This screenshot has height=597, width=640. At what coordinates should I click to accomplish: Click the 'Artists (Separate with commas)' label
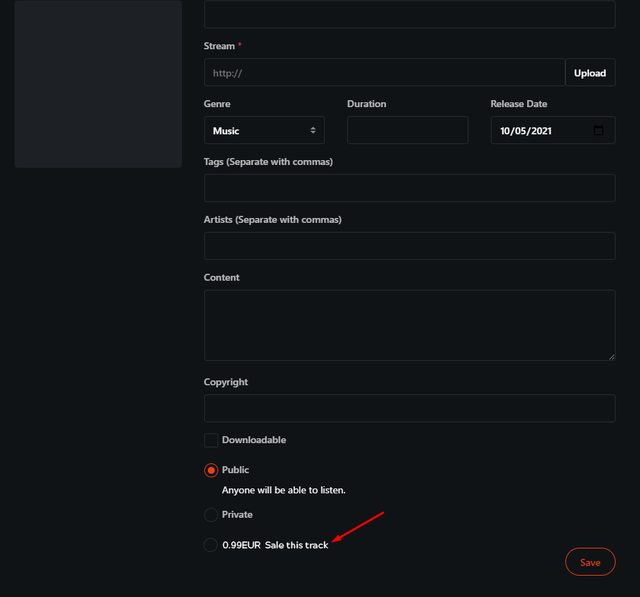[x=273, y=220]
